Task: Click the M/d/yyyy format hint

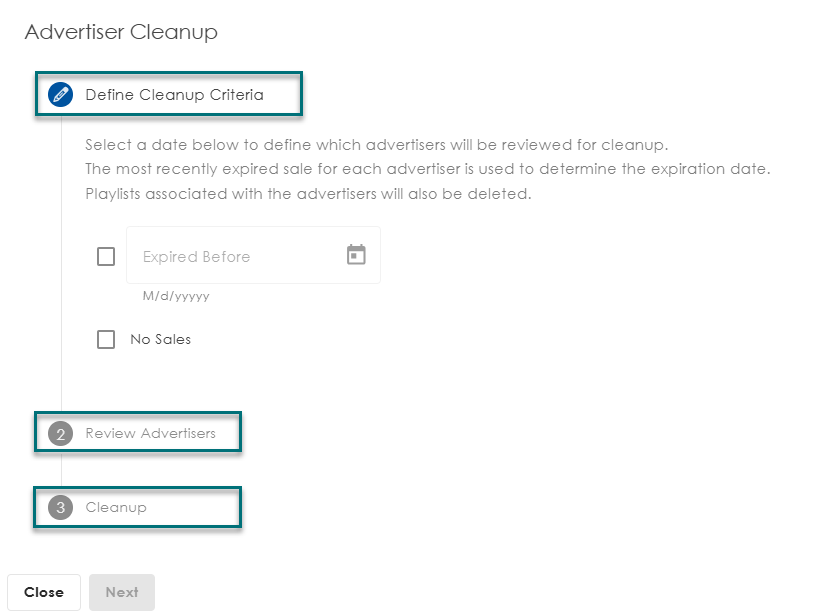Action: [176, 296]
